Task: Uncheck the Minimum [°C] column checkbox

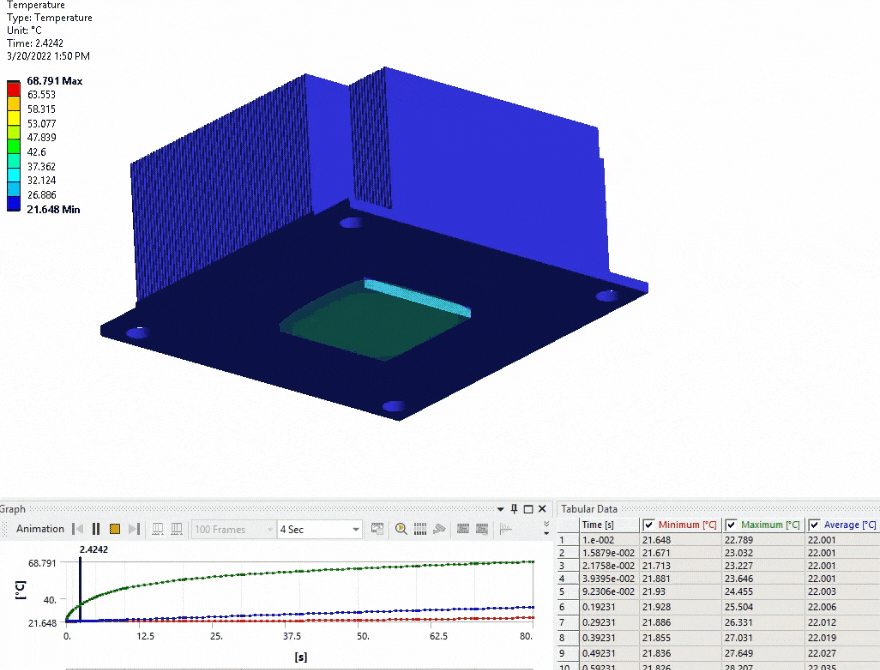Action: [649, 525]
